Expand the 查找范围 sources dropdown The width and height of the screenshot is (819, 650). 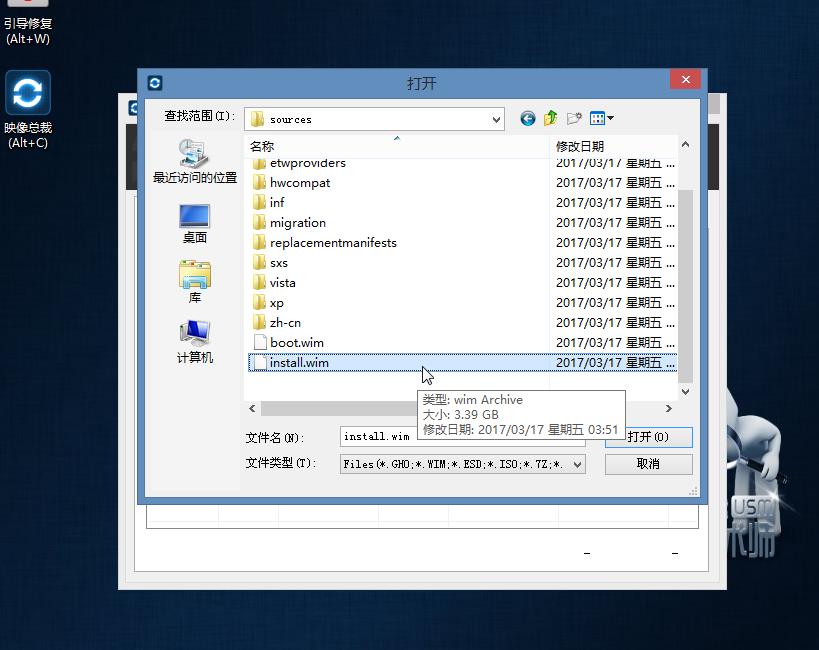pos(496,120)
